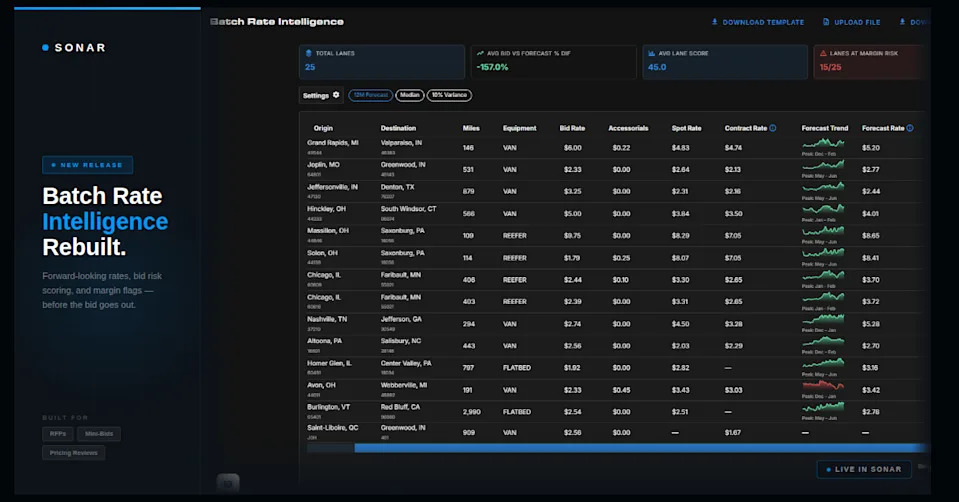959x502 pixels.
Task: Toggle the 10% Variance pill
Action: 449,95
